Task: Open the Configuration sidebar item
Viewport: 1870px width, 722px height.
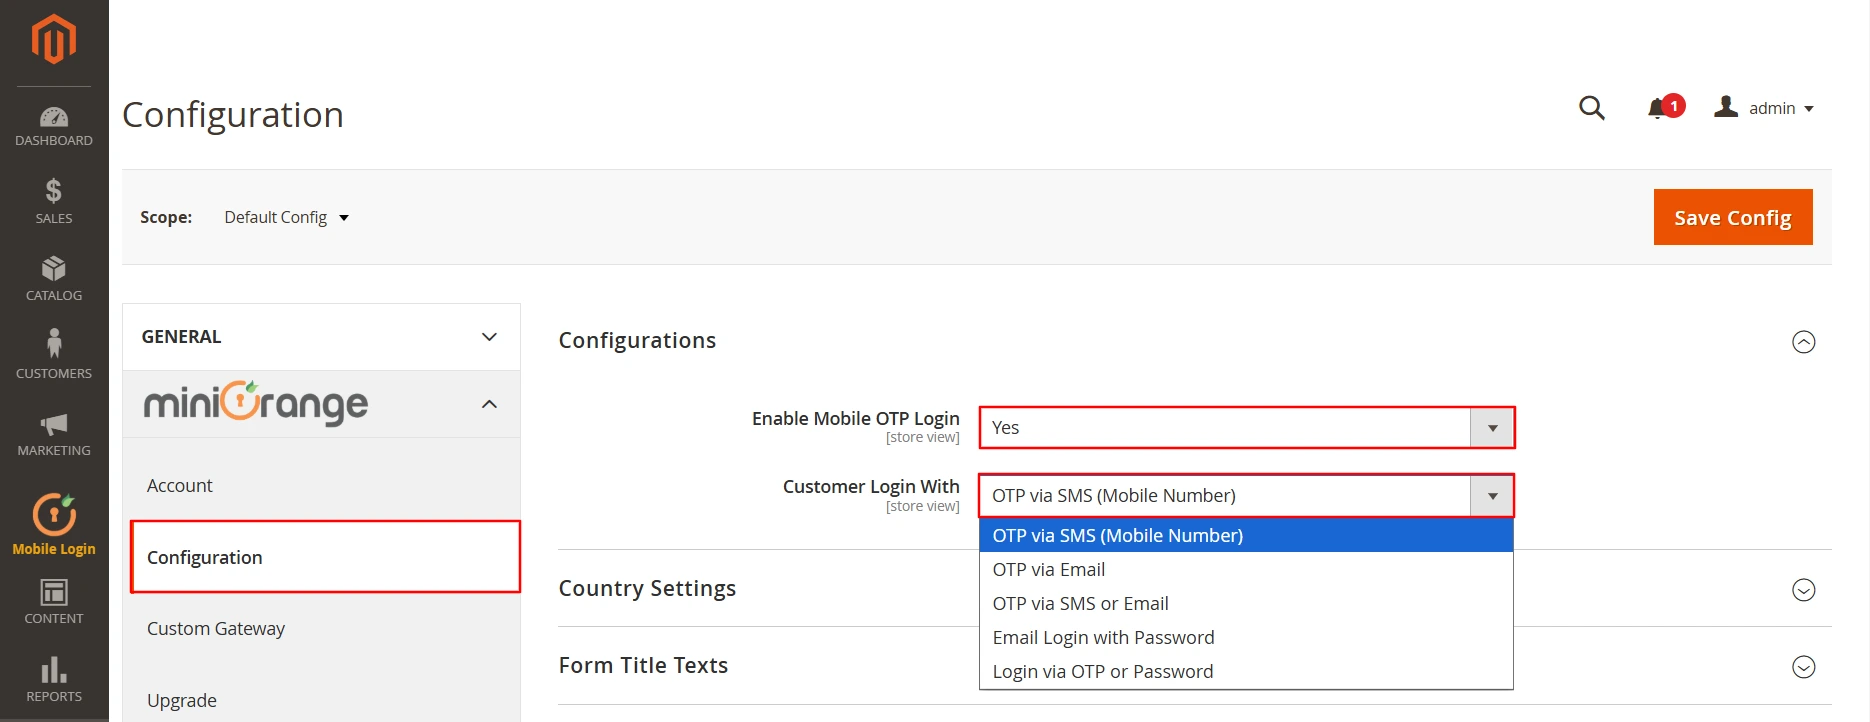Action: [x=325, y=557]
